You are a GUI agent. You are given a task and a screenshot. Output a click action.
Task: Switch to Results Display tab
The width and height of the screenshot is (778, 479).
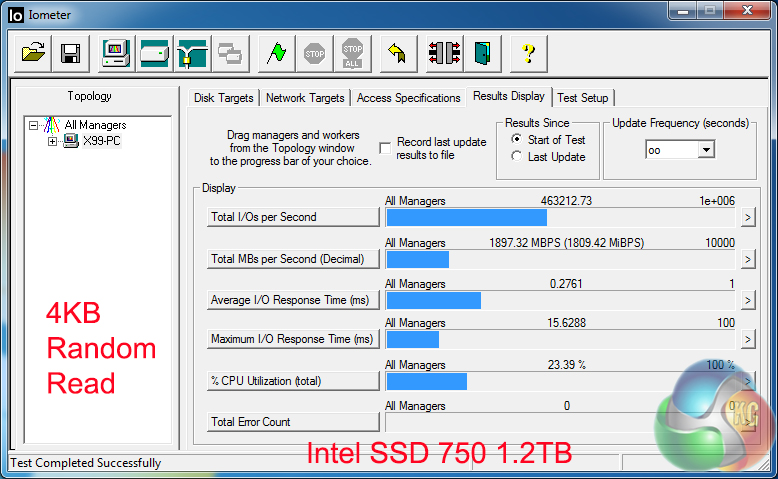tap(509, 96)
